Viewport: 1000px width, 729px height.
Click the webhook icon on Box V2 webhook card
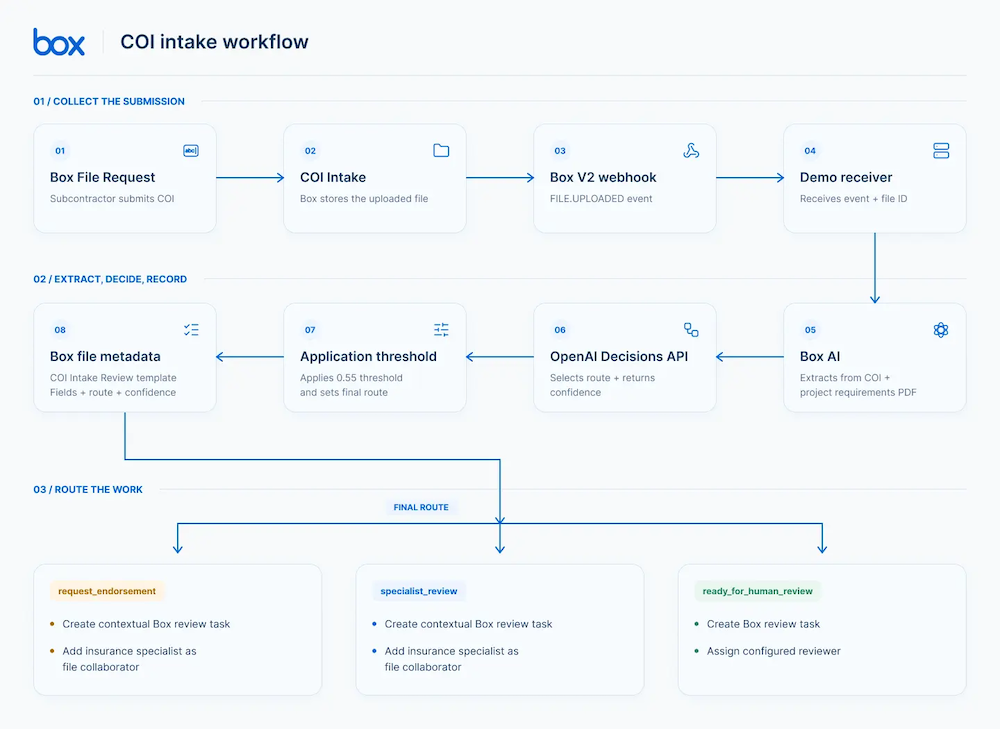click(691, 151)
